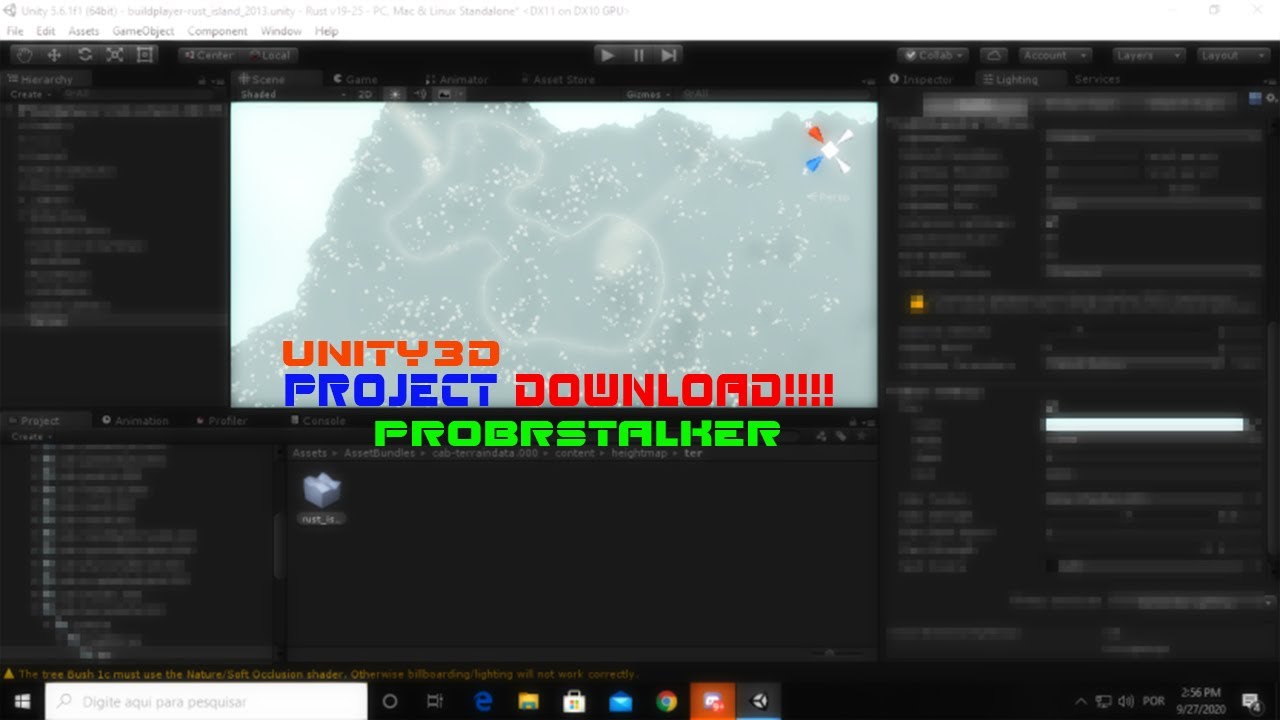The image size is (1280, 720).
Task: Click the scene orientation gizmo
Action: pos(829,150)
